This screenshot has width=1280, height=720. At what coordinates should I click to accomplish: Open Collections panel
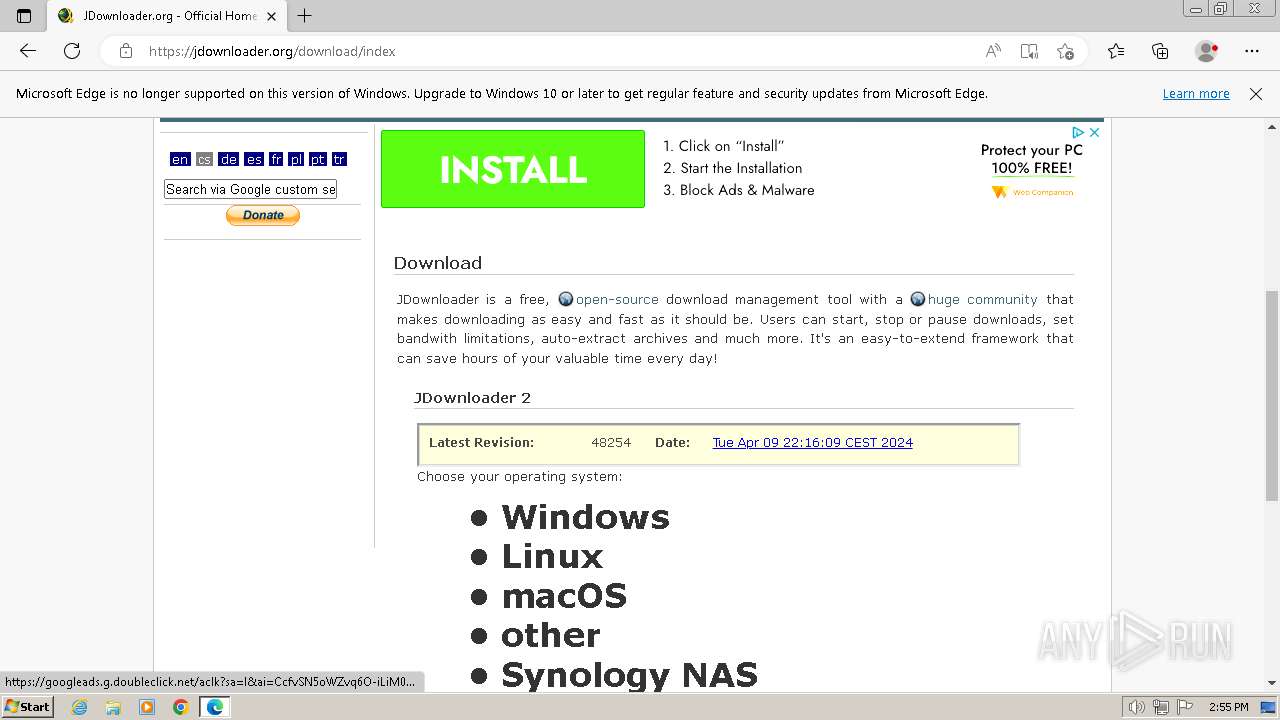point(1160,51)
